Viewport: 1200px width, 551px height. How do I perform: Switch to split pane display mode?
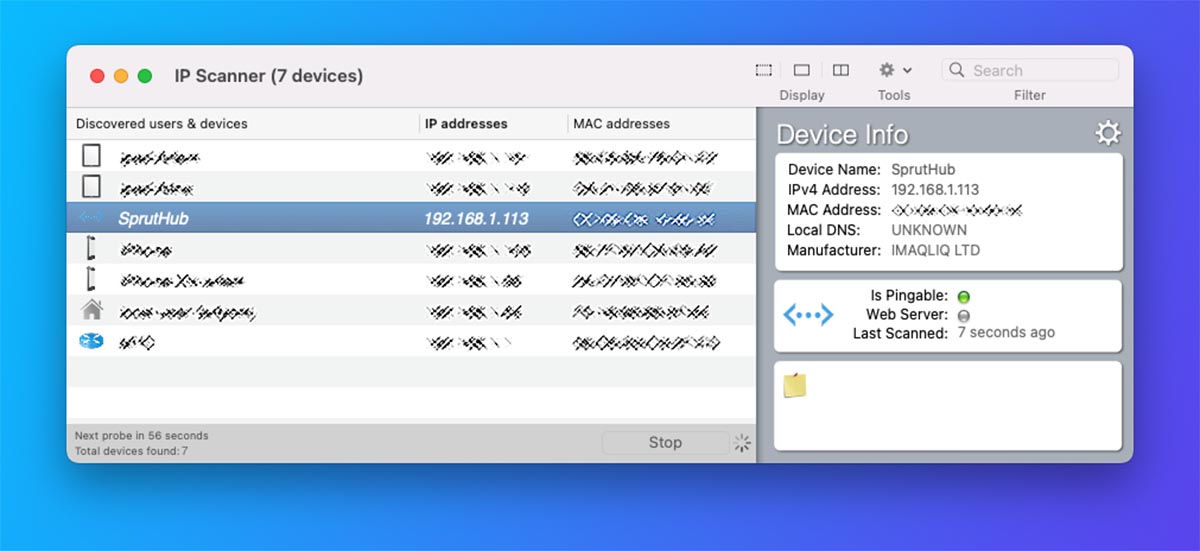841,70
